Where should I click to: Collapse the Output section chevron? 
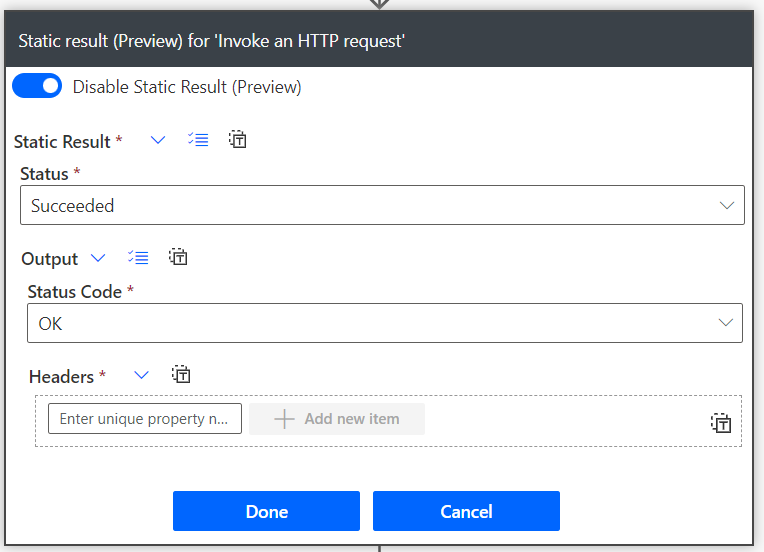[98, 258]
